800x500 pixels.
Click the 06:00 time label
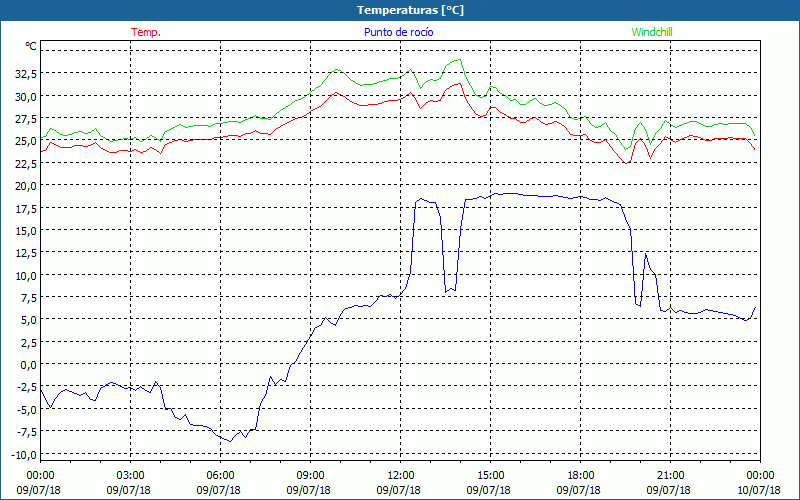pos(220,476)
